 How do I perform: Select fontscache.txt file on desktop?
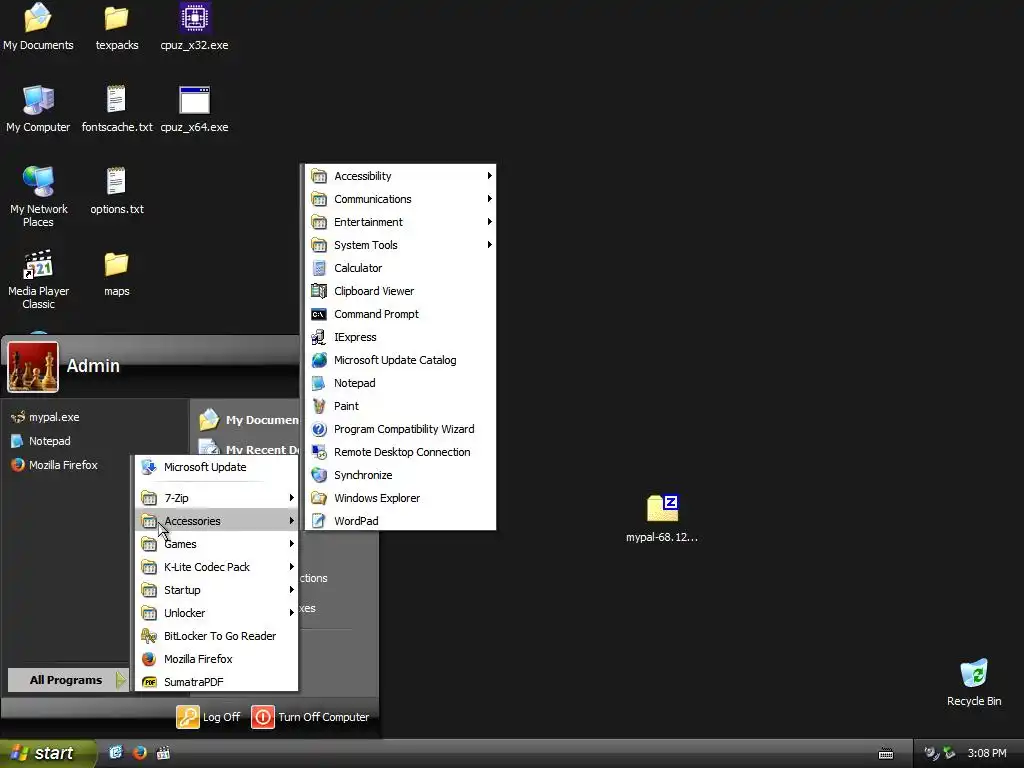tap(117, 109)
